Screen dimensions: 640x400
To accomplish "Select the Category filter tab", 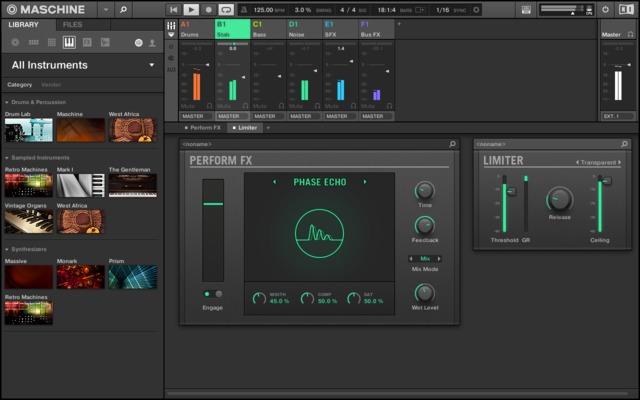I will [19, 84].
